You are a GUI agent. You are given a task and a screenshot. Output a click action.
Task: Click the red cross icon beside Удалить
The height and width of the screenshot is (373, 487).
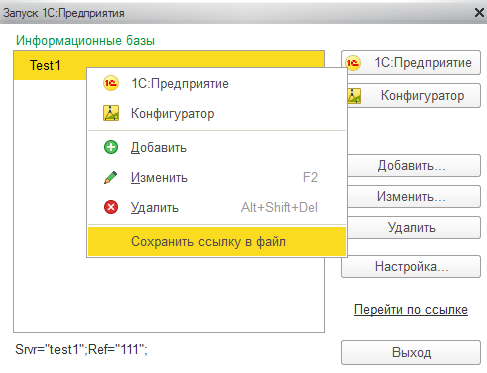click(x=111, y=207)
